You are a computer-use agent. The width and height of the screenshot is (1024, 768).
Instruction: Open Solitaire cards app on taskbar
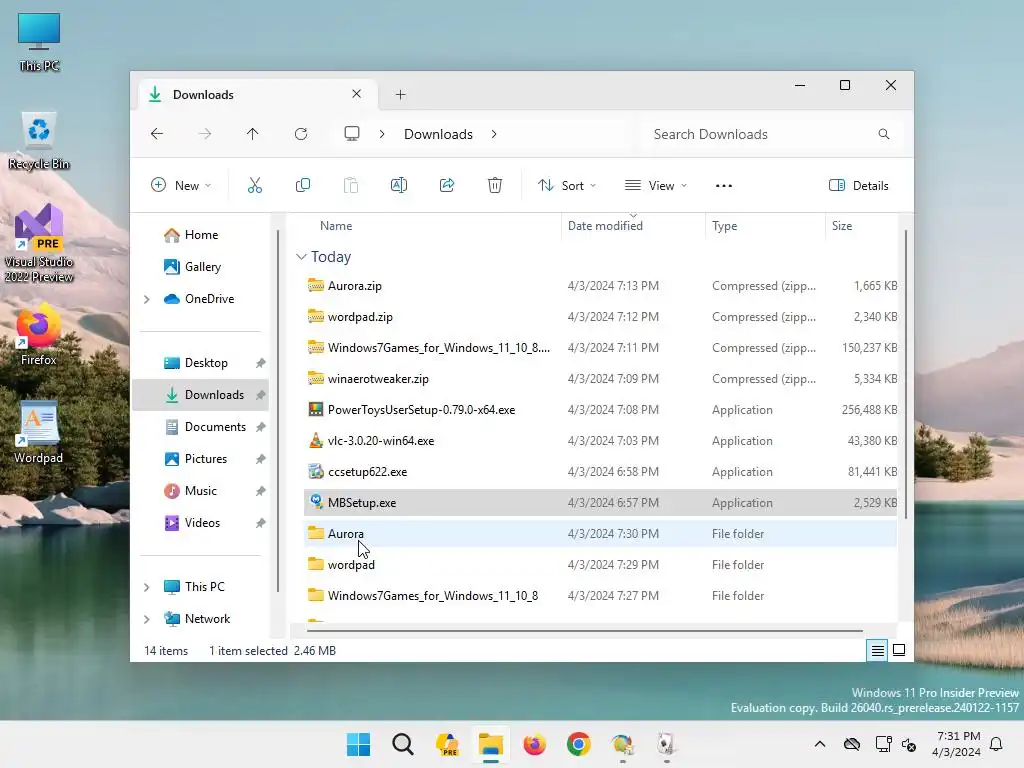666,744
